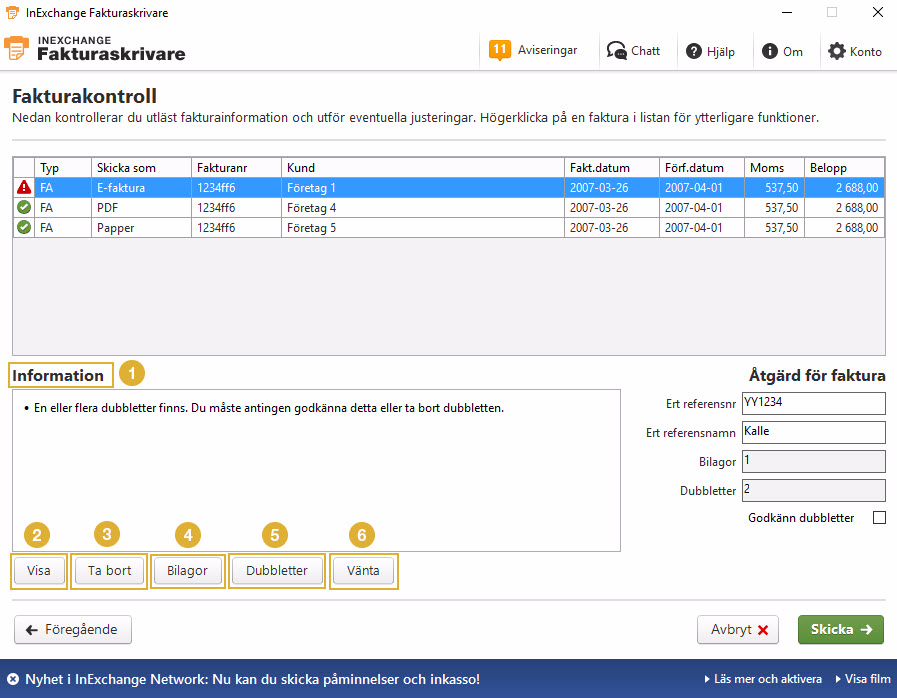The image size is (897, 698).
Task: Open the Hjälp menu item label
Action: tap(721, 52)
